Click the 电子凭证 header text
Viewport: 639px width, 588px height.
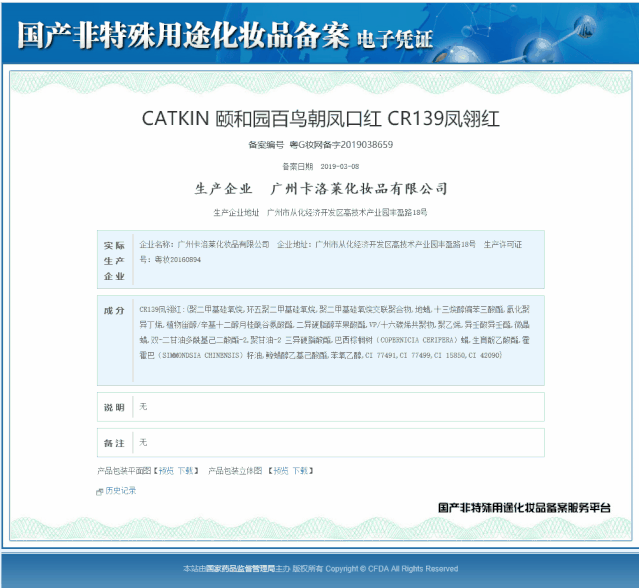[394, 40]
